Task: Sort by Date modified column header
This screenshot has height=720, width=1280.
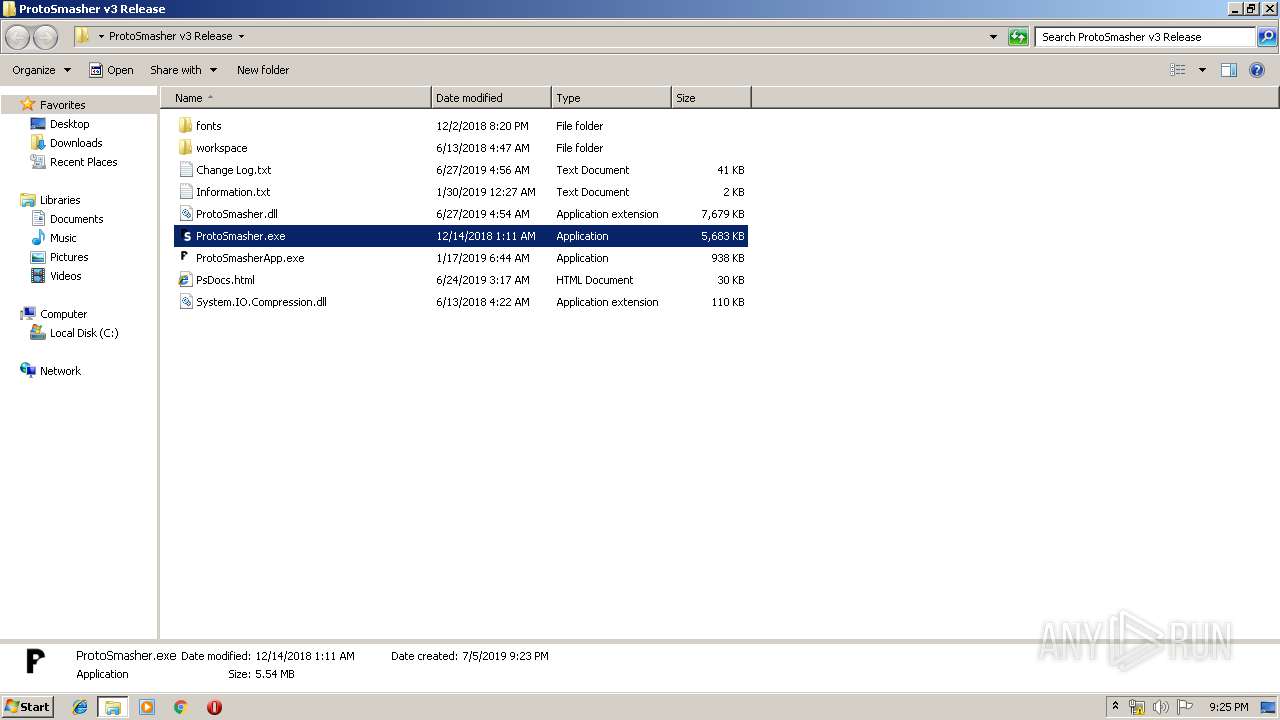Action: pos(491,98)
